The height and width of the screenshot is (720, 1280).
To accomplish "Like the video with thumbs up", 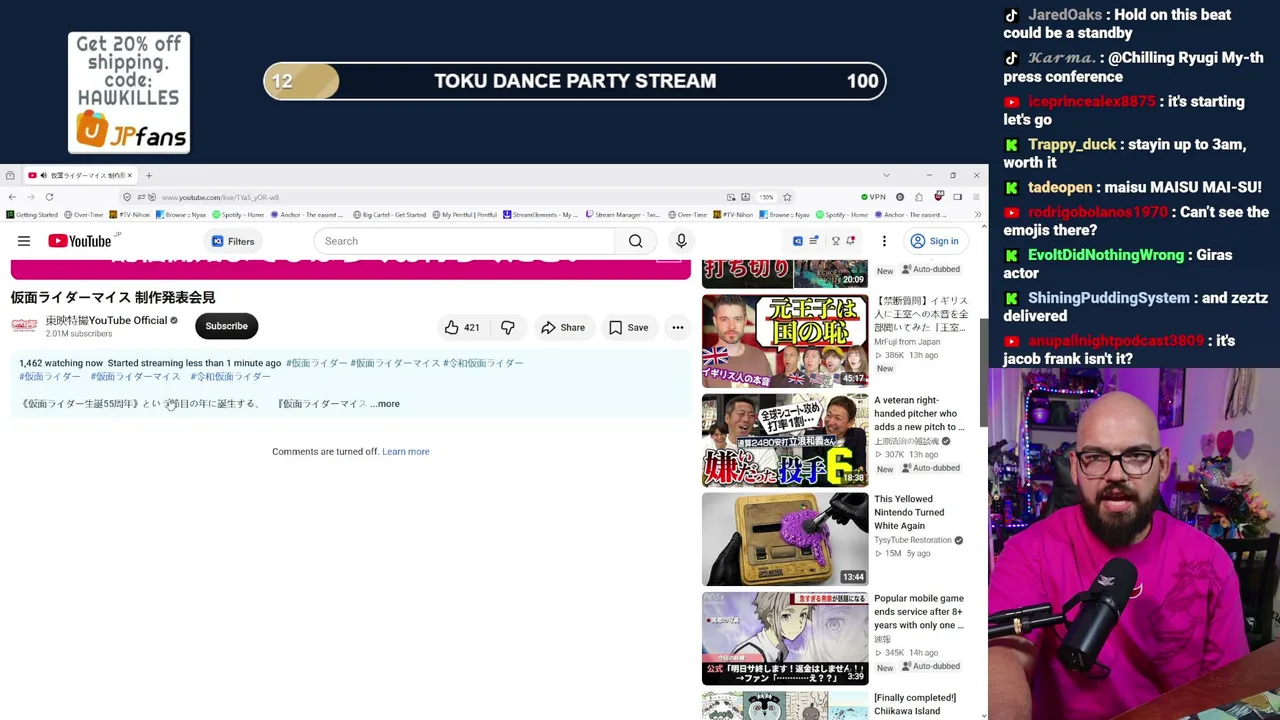I will click(462, 327).
